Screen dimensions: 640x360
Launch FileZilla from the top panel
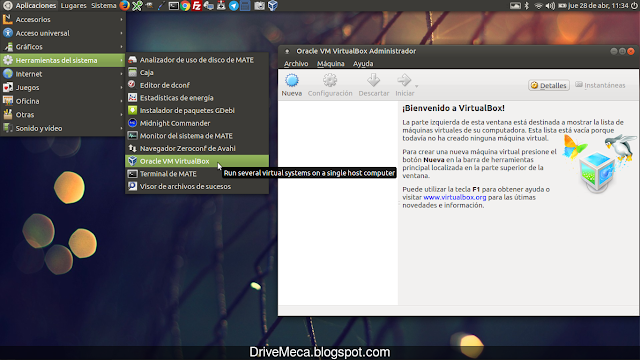click(197, 6)
